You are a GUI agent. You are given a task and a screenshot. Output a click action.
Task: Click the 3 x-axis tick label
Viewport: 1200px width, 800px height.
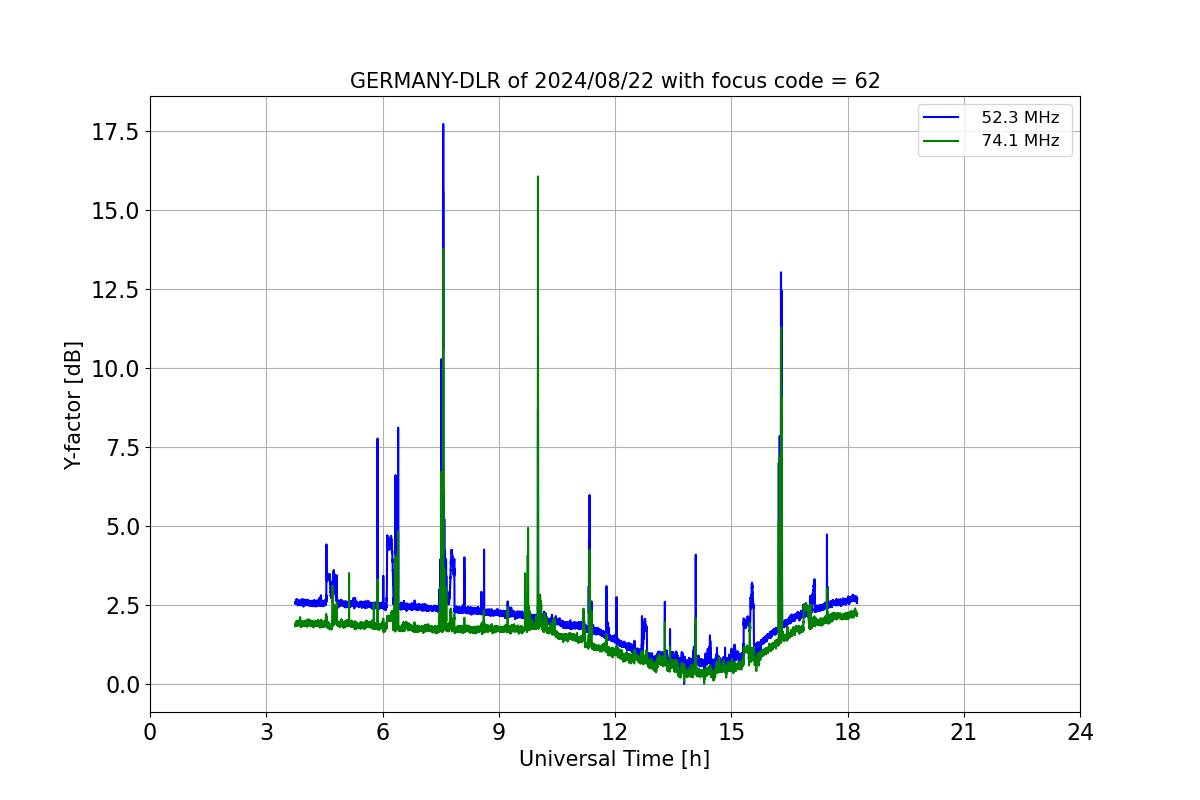(266, 732)
